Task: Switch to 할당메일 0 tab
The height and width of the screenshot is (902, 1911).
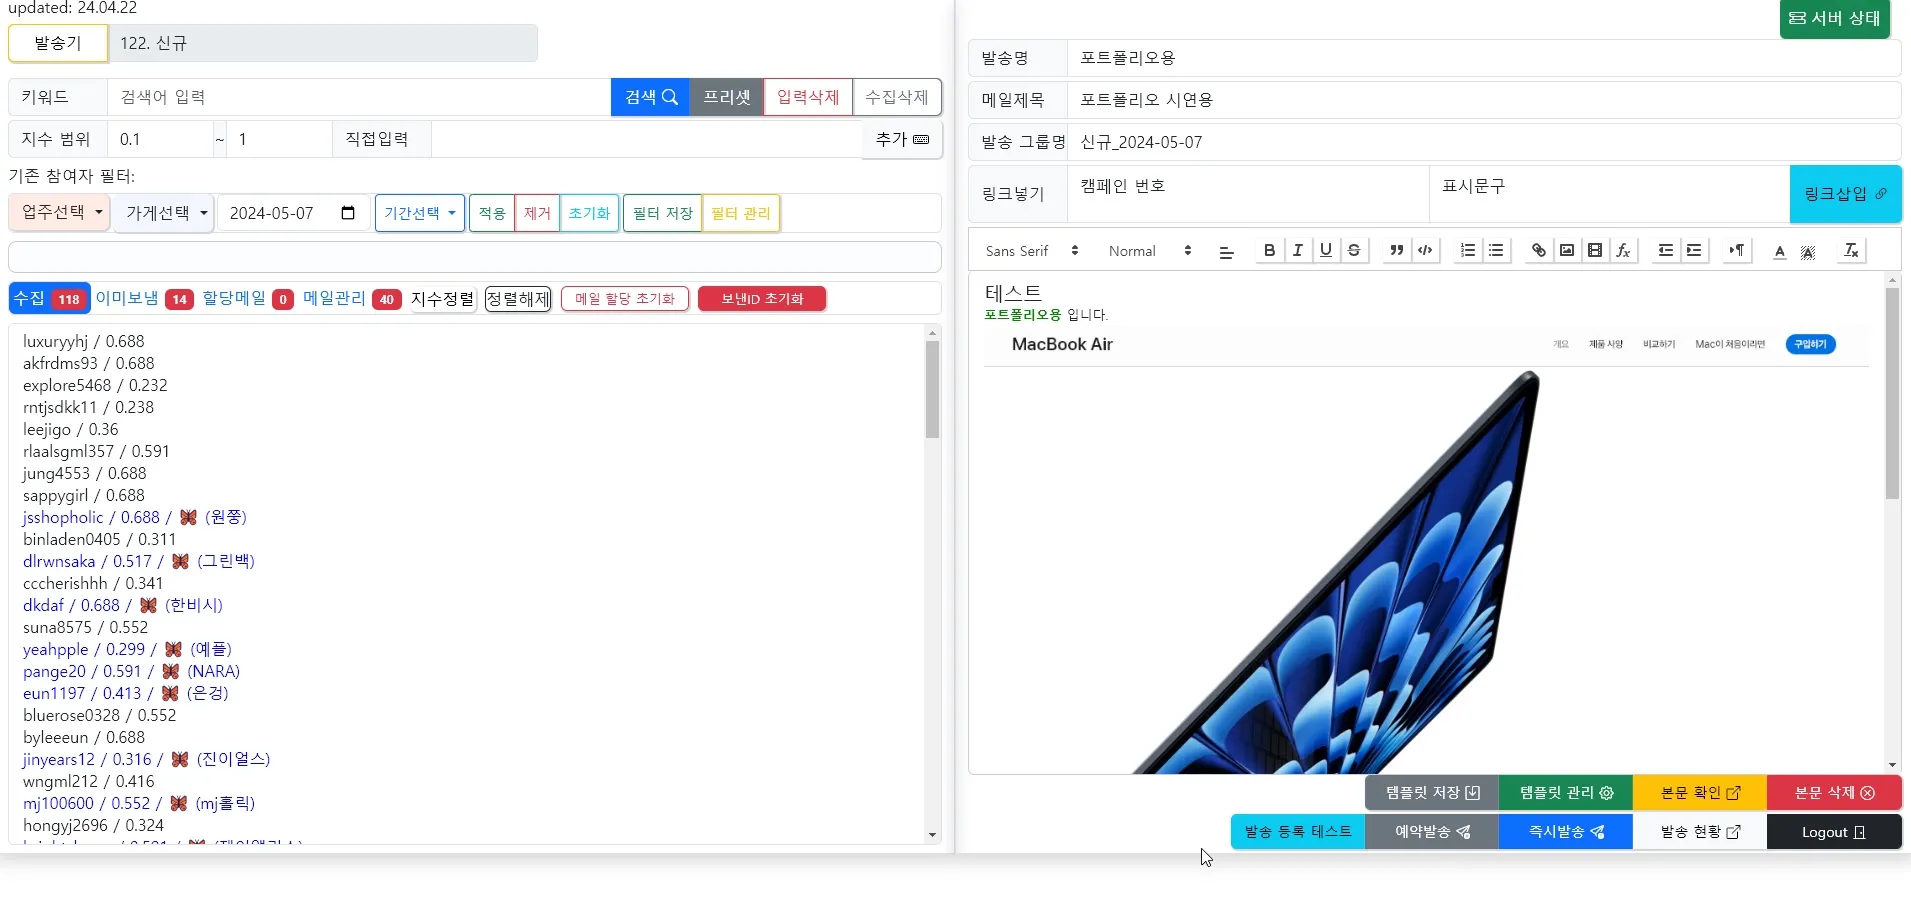Action: pyautogui.click(x=247, y=298)
